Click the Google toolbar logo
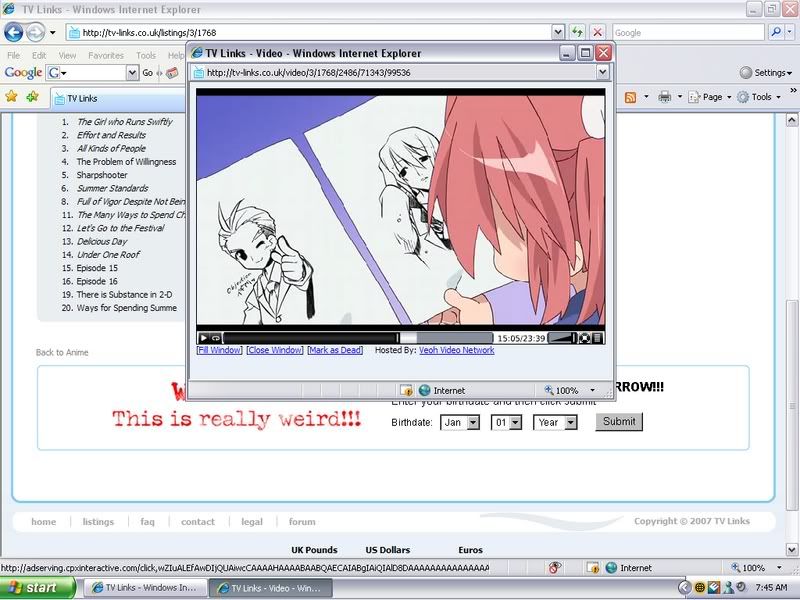Screen dimensions: 800x600 click(23, 72)
